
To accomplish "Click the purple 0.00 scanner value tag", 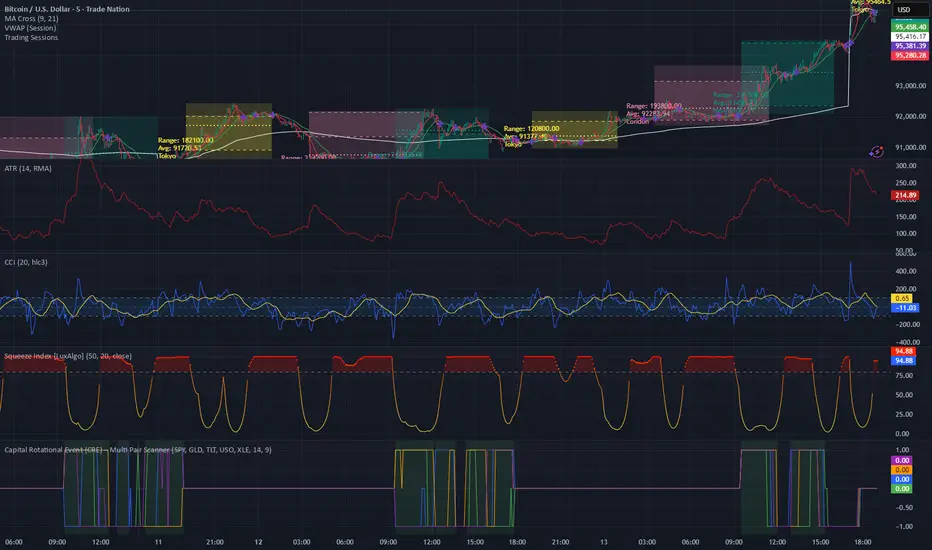I will tap(902, 460).
